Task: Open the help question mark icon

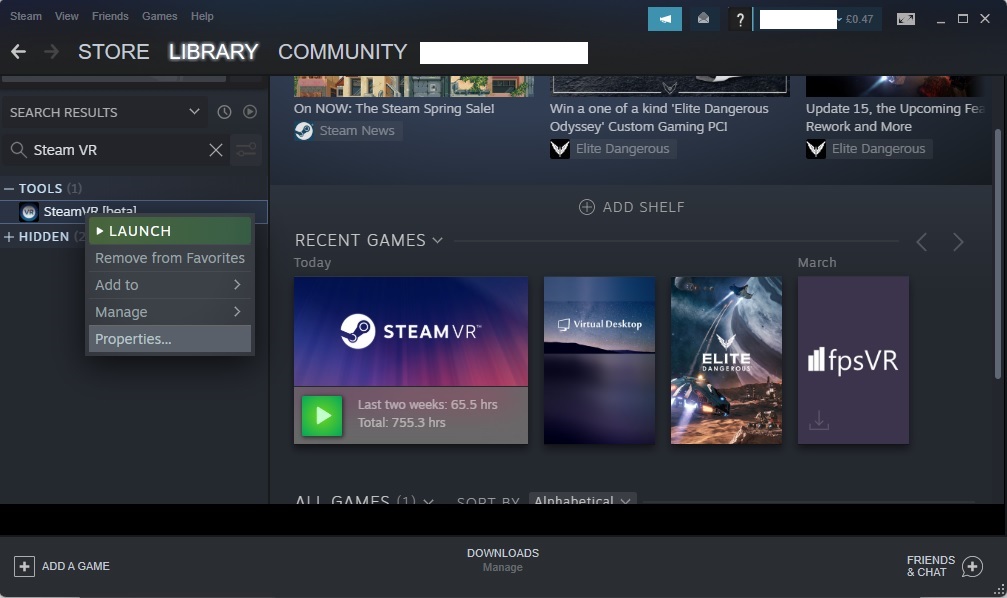Action: (740, 19)
